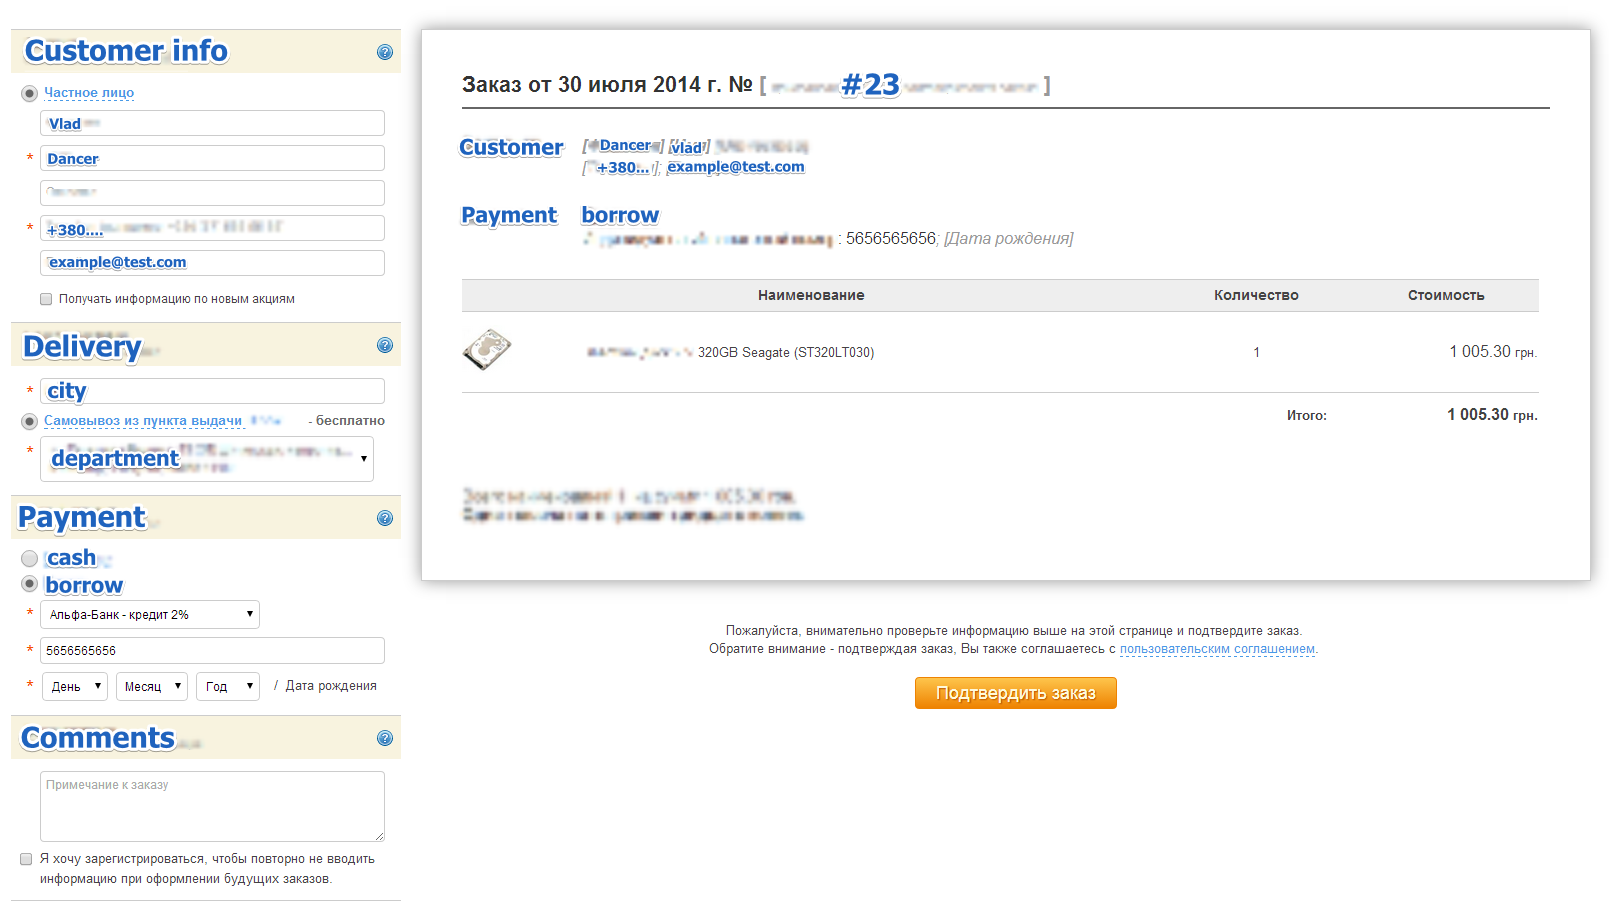The width and height of the screenshot is (1609, 915).
Task: Click the Seagate hard drive product thumbnail
Action: click(487, 351)
